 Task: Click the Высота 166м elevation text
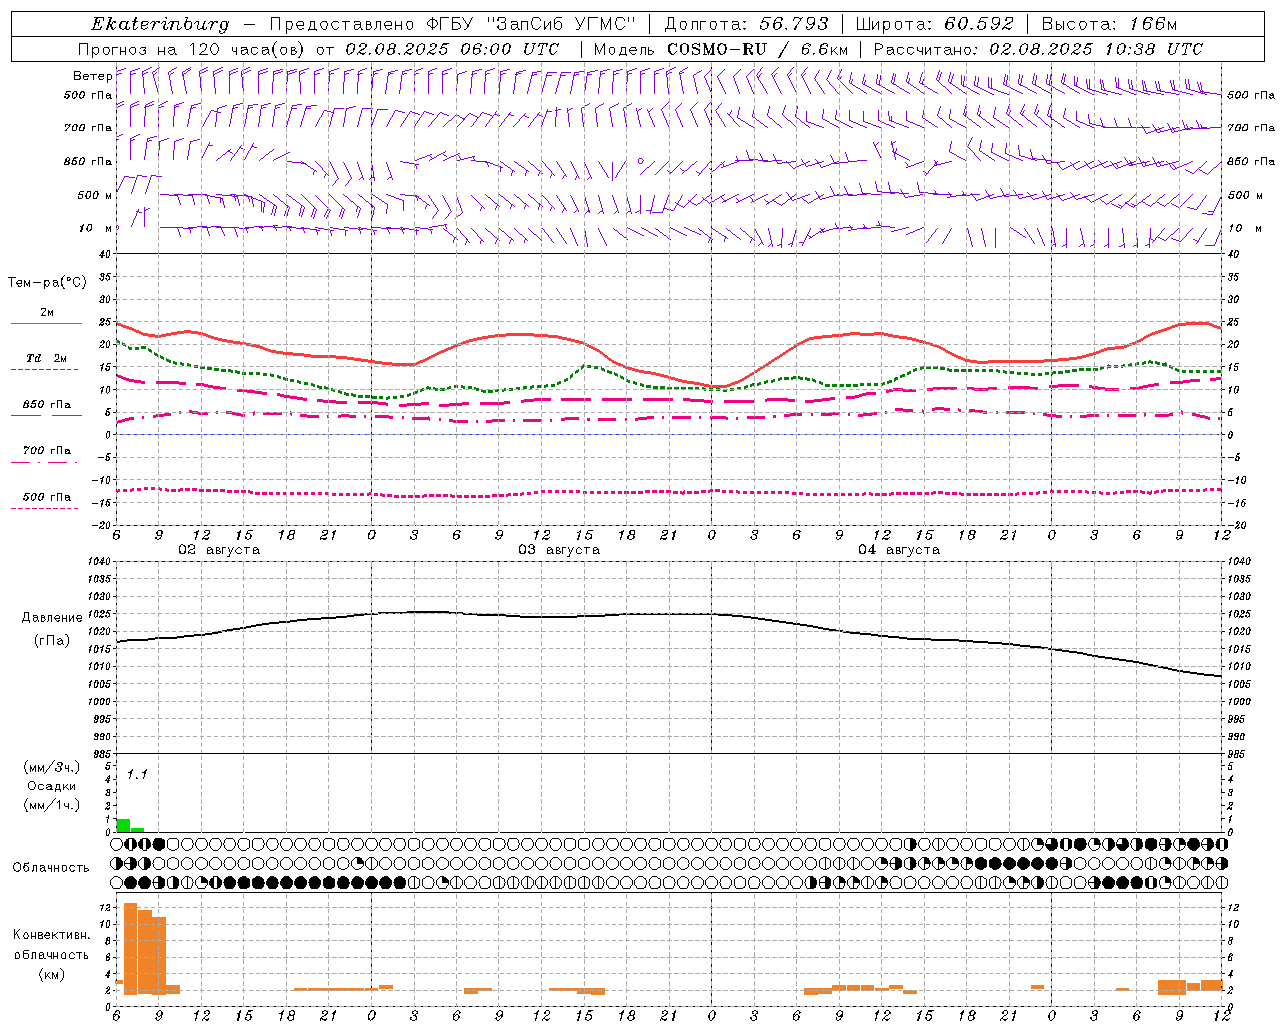(1109, 24)
